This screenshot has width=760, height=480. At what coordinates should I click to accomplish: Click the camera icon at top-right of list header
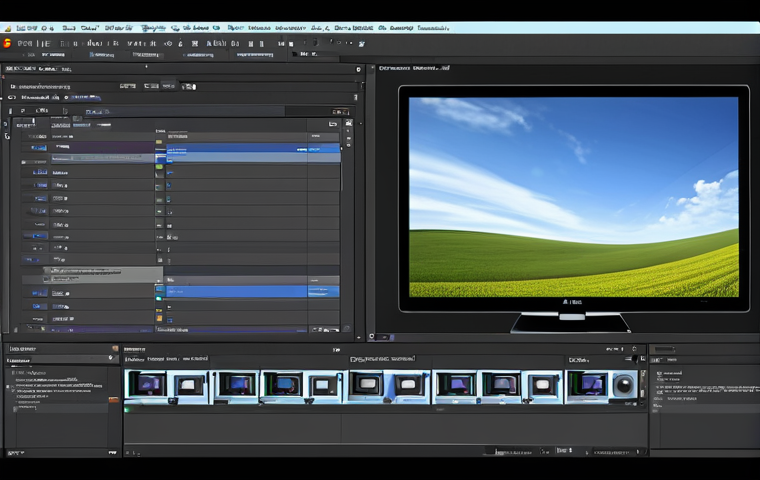[348, 123]
